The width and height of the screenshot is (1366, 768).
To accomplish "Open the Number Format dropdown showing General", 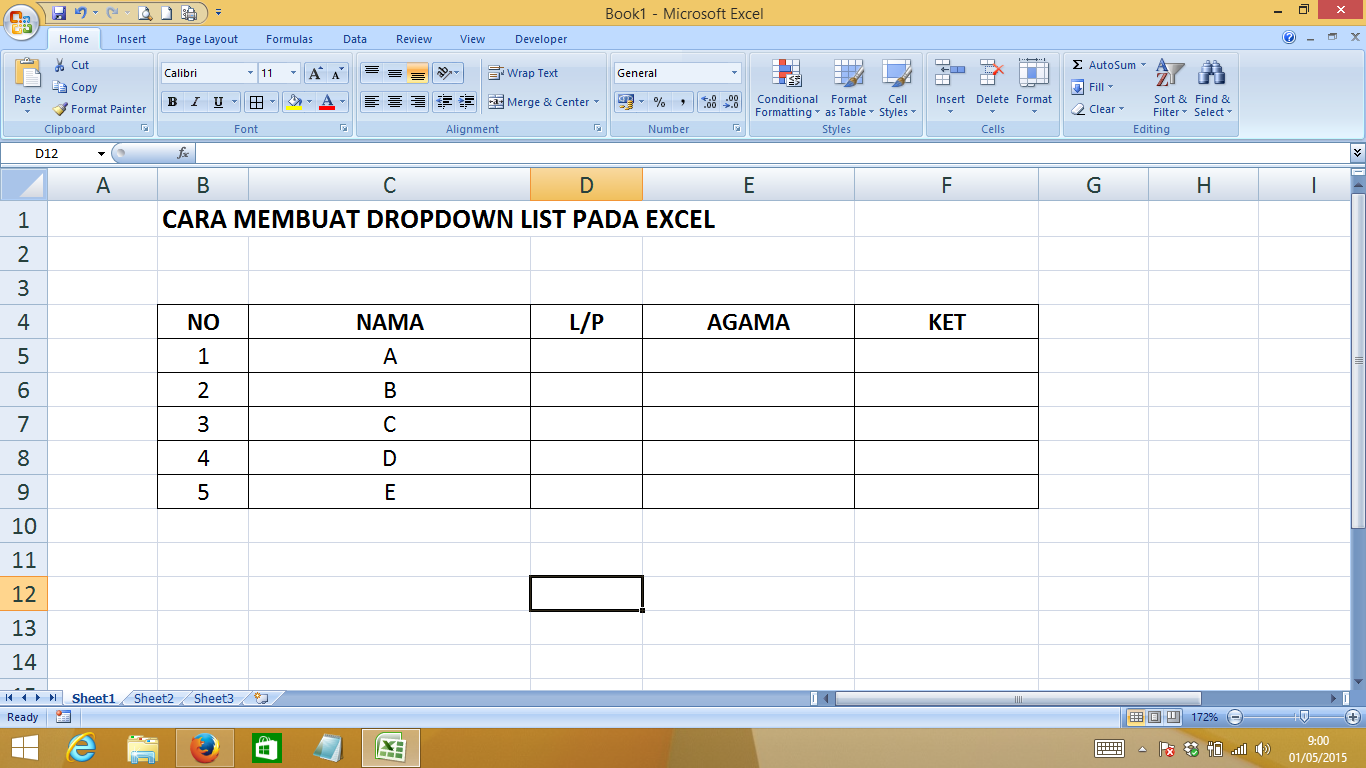I will pyautogui.click(x=676, y=73).
